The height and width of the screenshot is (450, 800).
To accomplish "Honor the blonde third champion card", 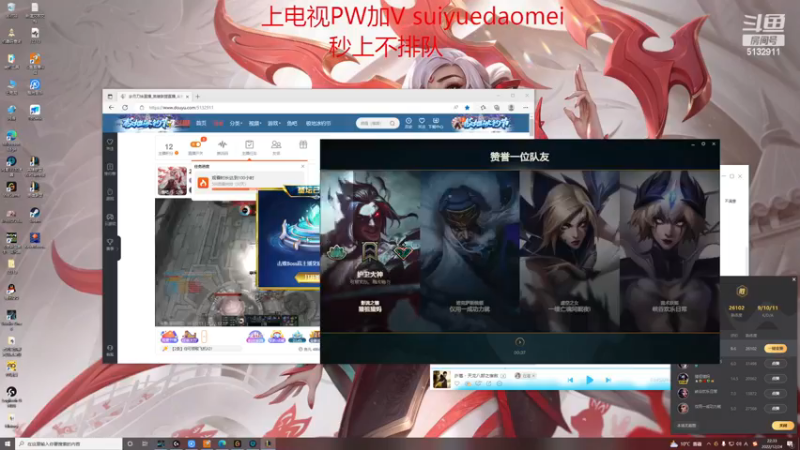I will [569, 252].
